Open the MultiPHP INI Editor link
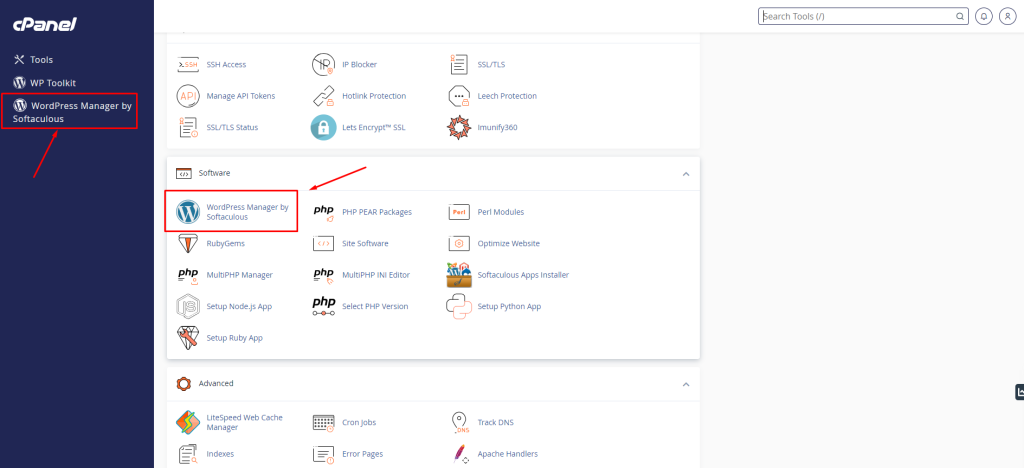Image resolution: width=1024 pixels, height=468 pixels. click(x=376, y=275)
